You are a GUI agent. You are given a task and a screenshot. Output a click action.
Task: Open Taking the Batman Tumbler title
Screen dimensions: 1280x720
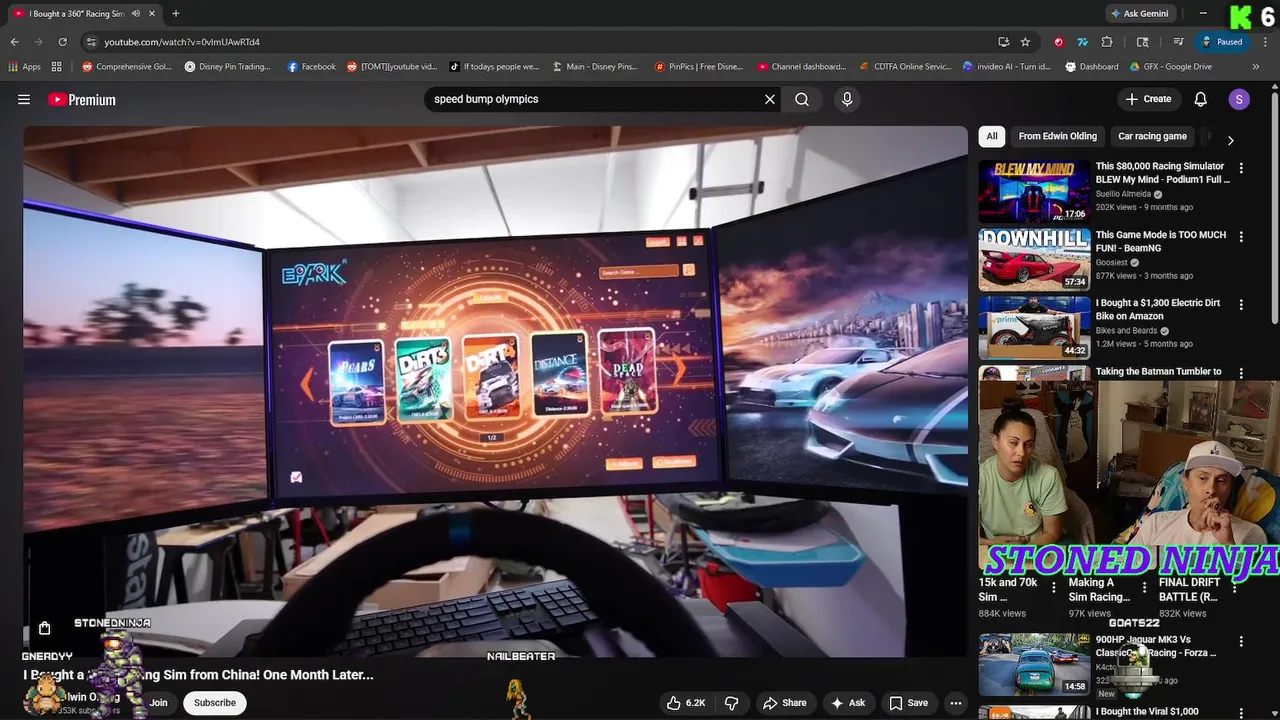1158,371
